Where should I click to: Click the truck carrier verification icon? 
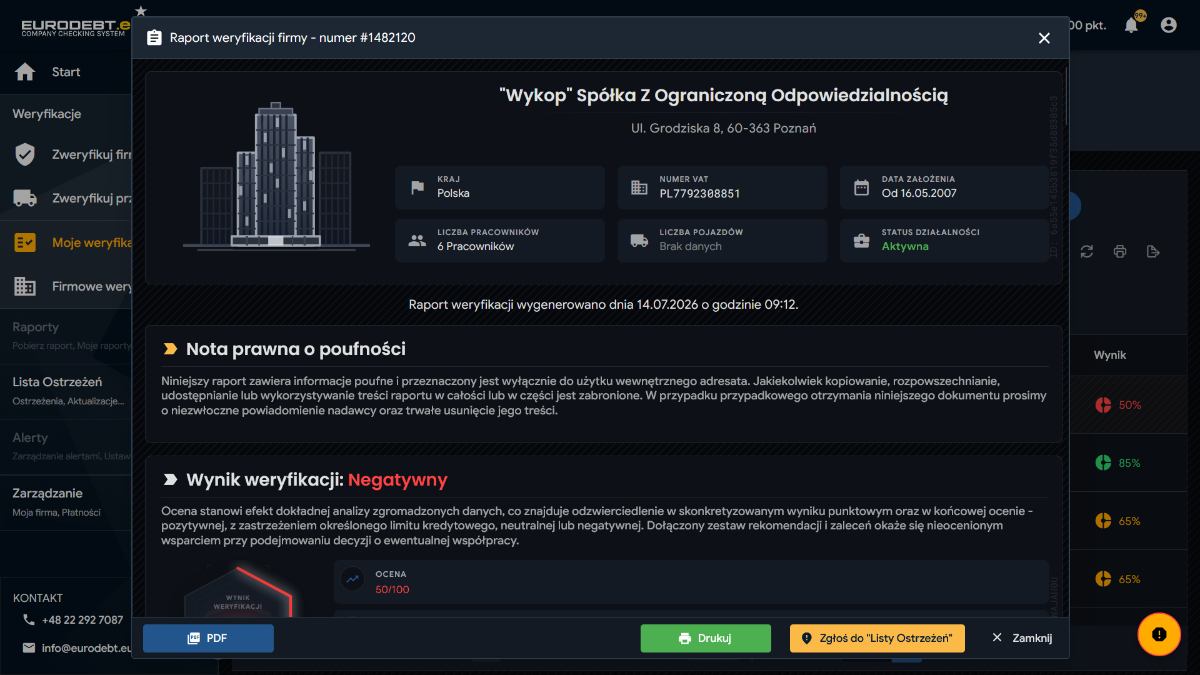tap(25, 198)
